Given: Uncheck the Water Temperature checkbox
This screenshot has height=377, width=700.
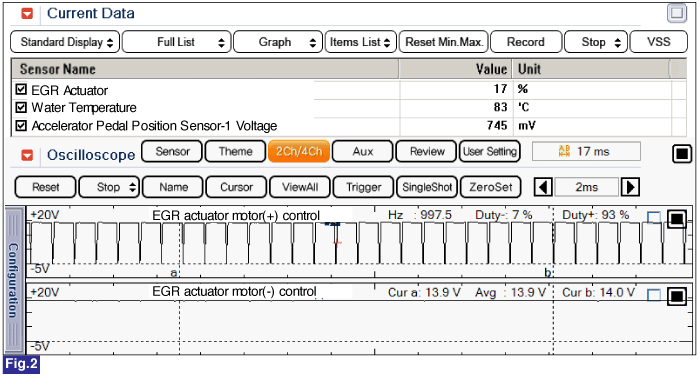Looking at the screenshot, I should pyautogui.click(x=21, y=107).
